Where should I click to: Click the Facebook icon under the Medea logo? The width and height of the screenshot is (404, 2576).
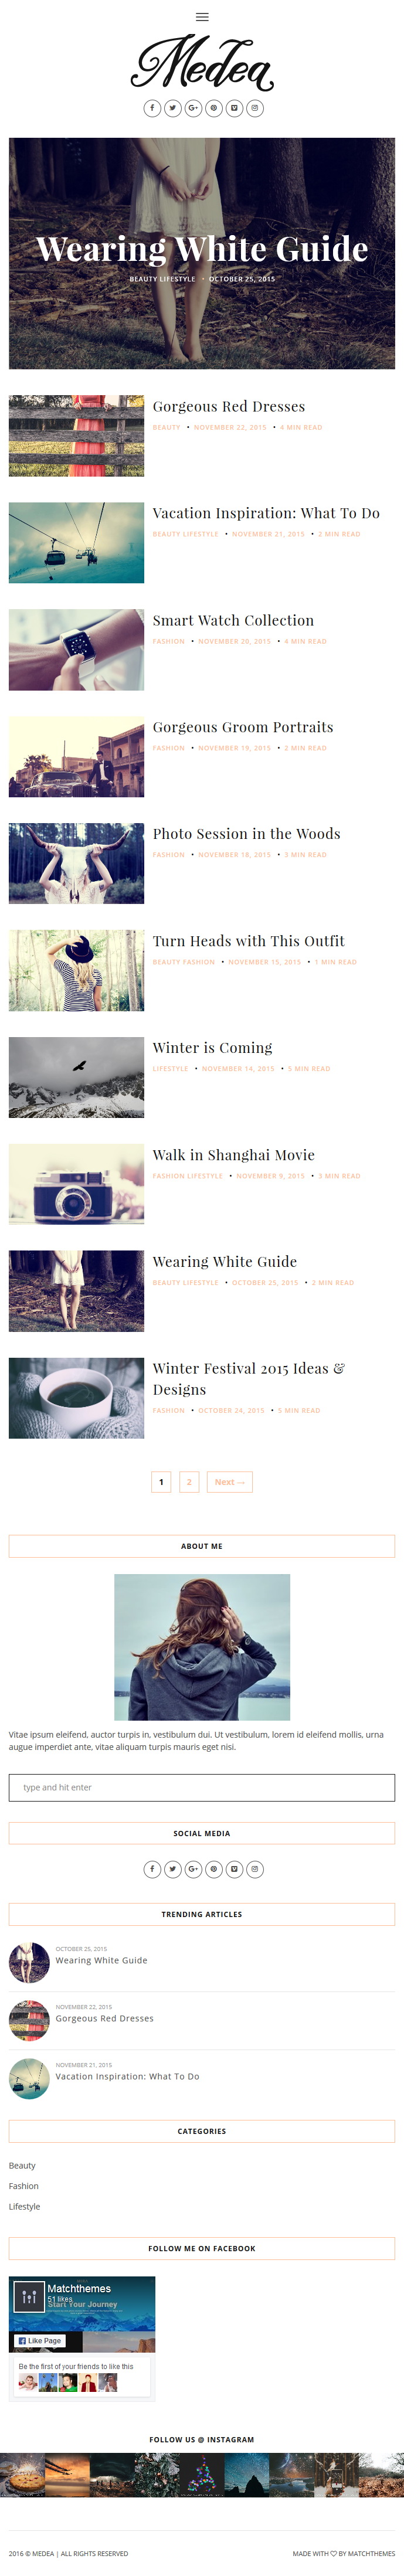coord(152,108)
